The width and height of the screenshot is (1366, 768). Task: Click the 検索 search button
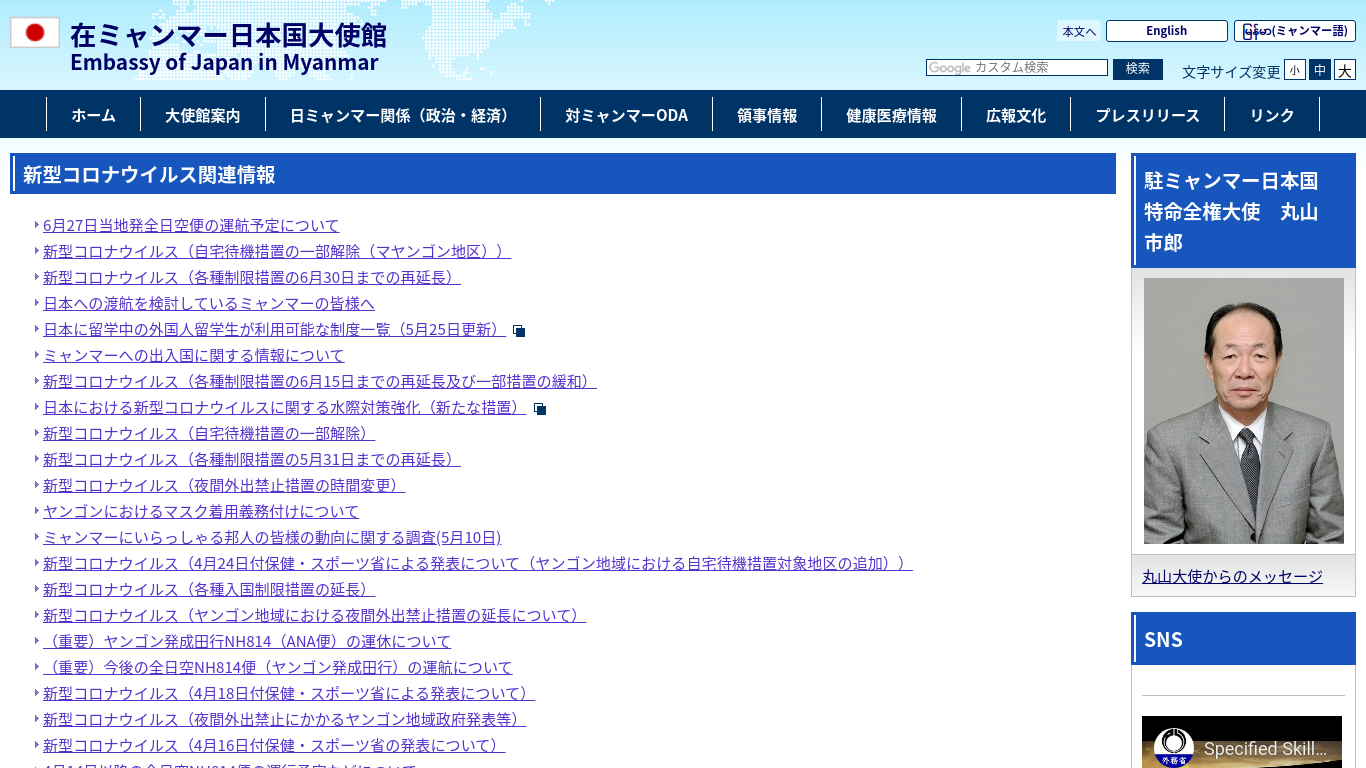(x=1138, y=68)
